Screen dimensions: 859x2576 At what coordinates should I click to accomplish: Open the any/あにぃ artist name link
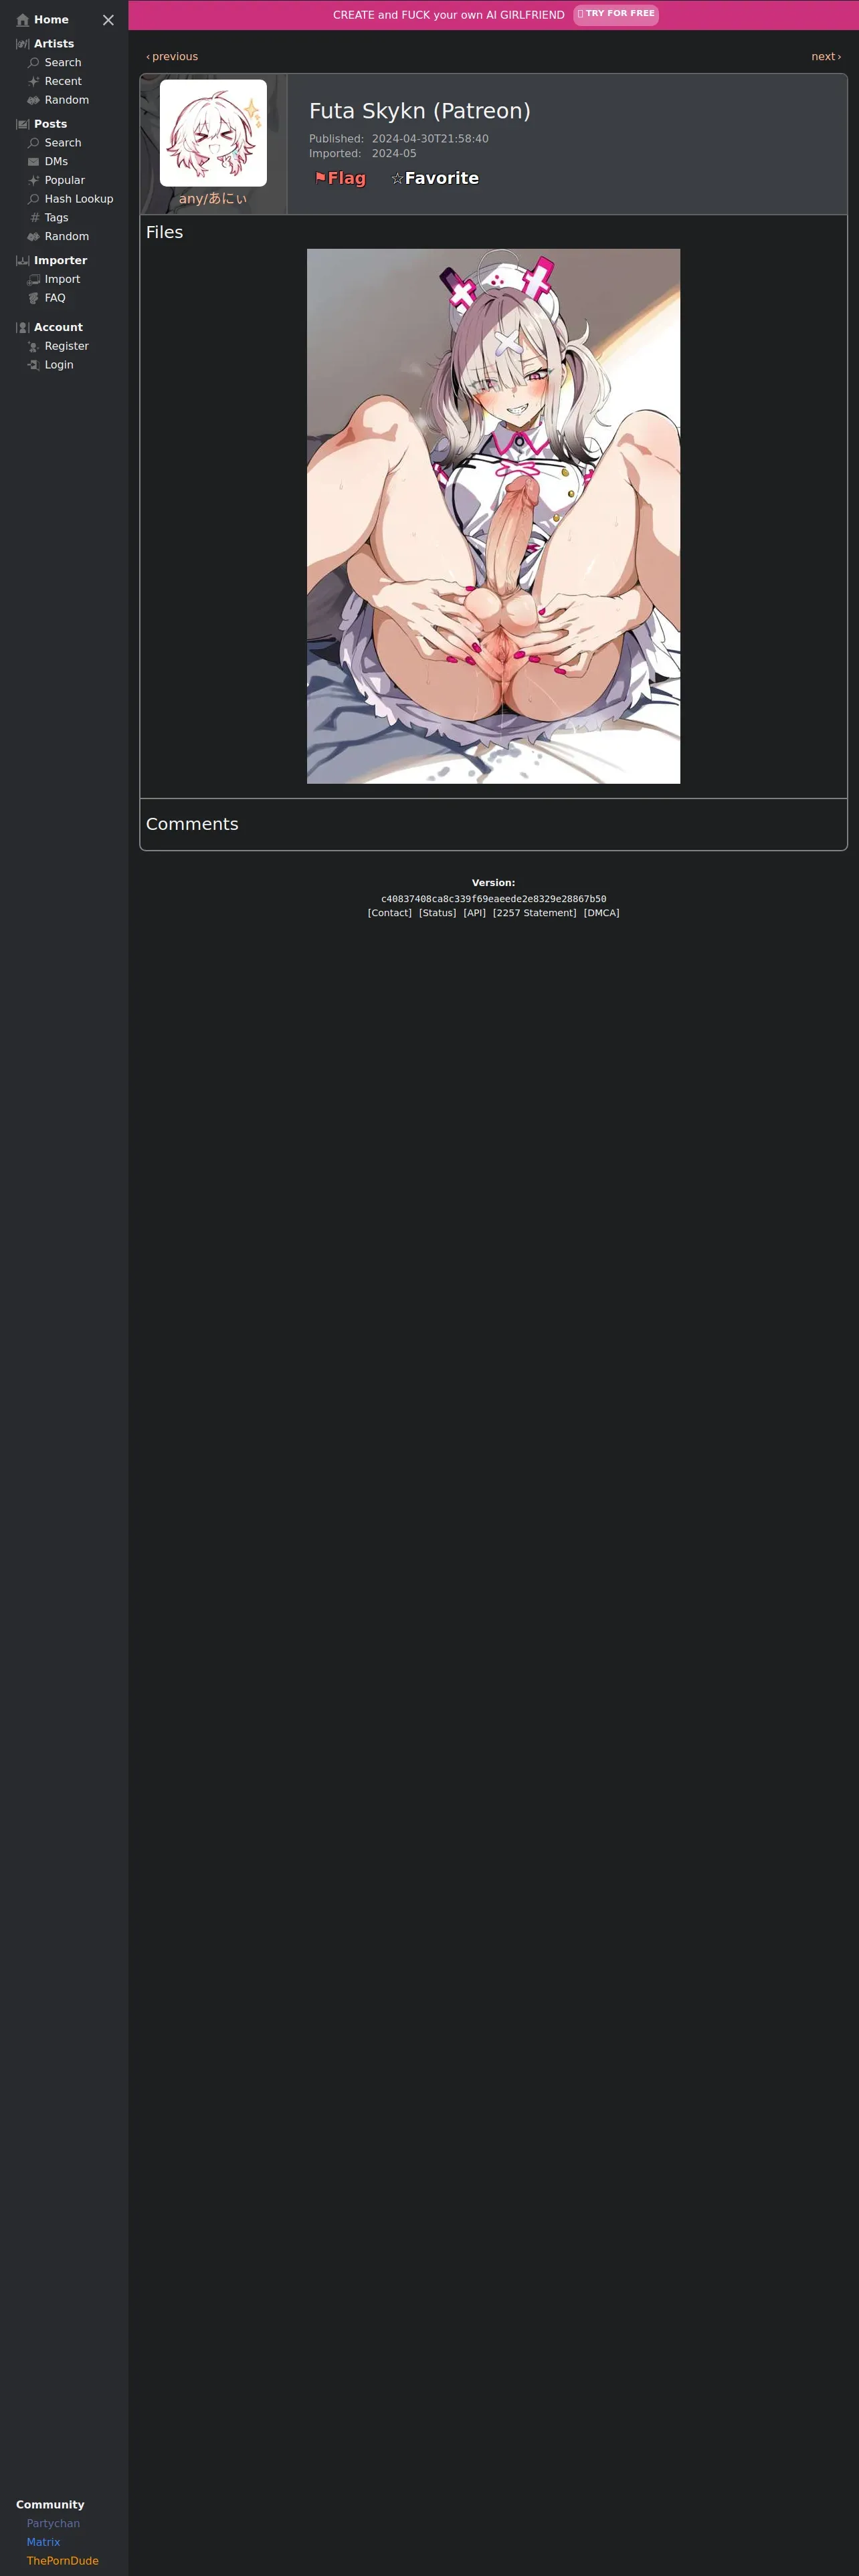point(213,199)
